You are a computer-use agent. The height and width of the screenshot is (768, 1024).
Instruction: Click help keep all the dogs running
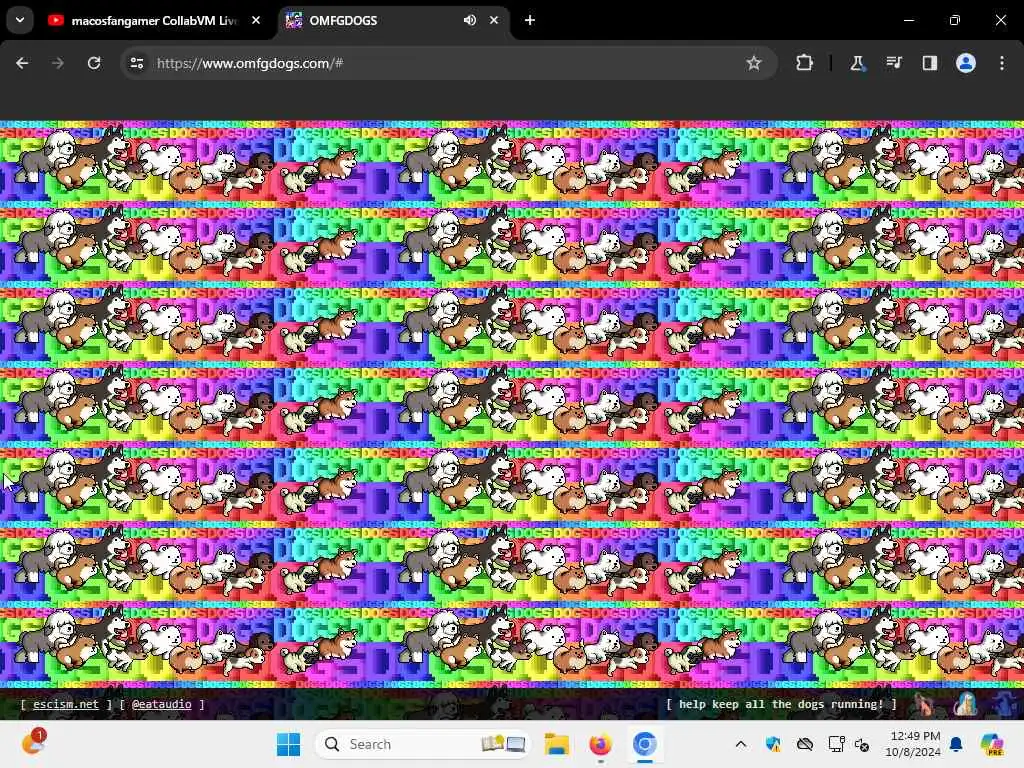(x=781, y=704)
